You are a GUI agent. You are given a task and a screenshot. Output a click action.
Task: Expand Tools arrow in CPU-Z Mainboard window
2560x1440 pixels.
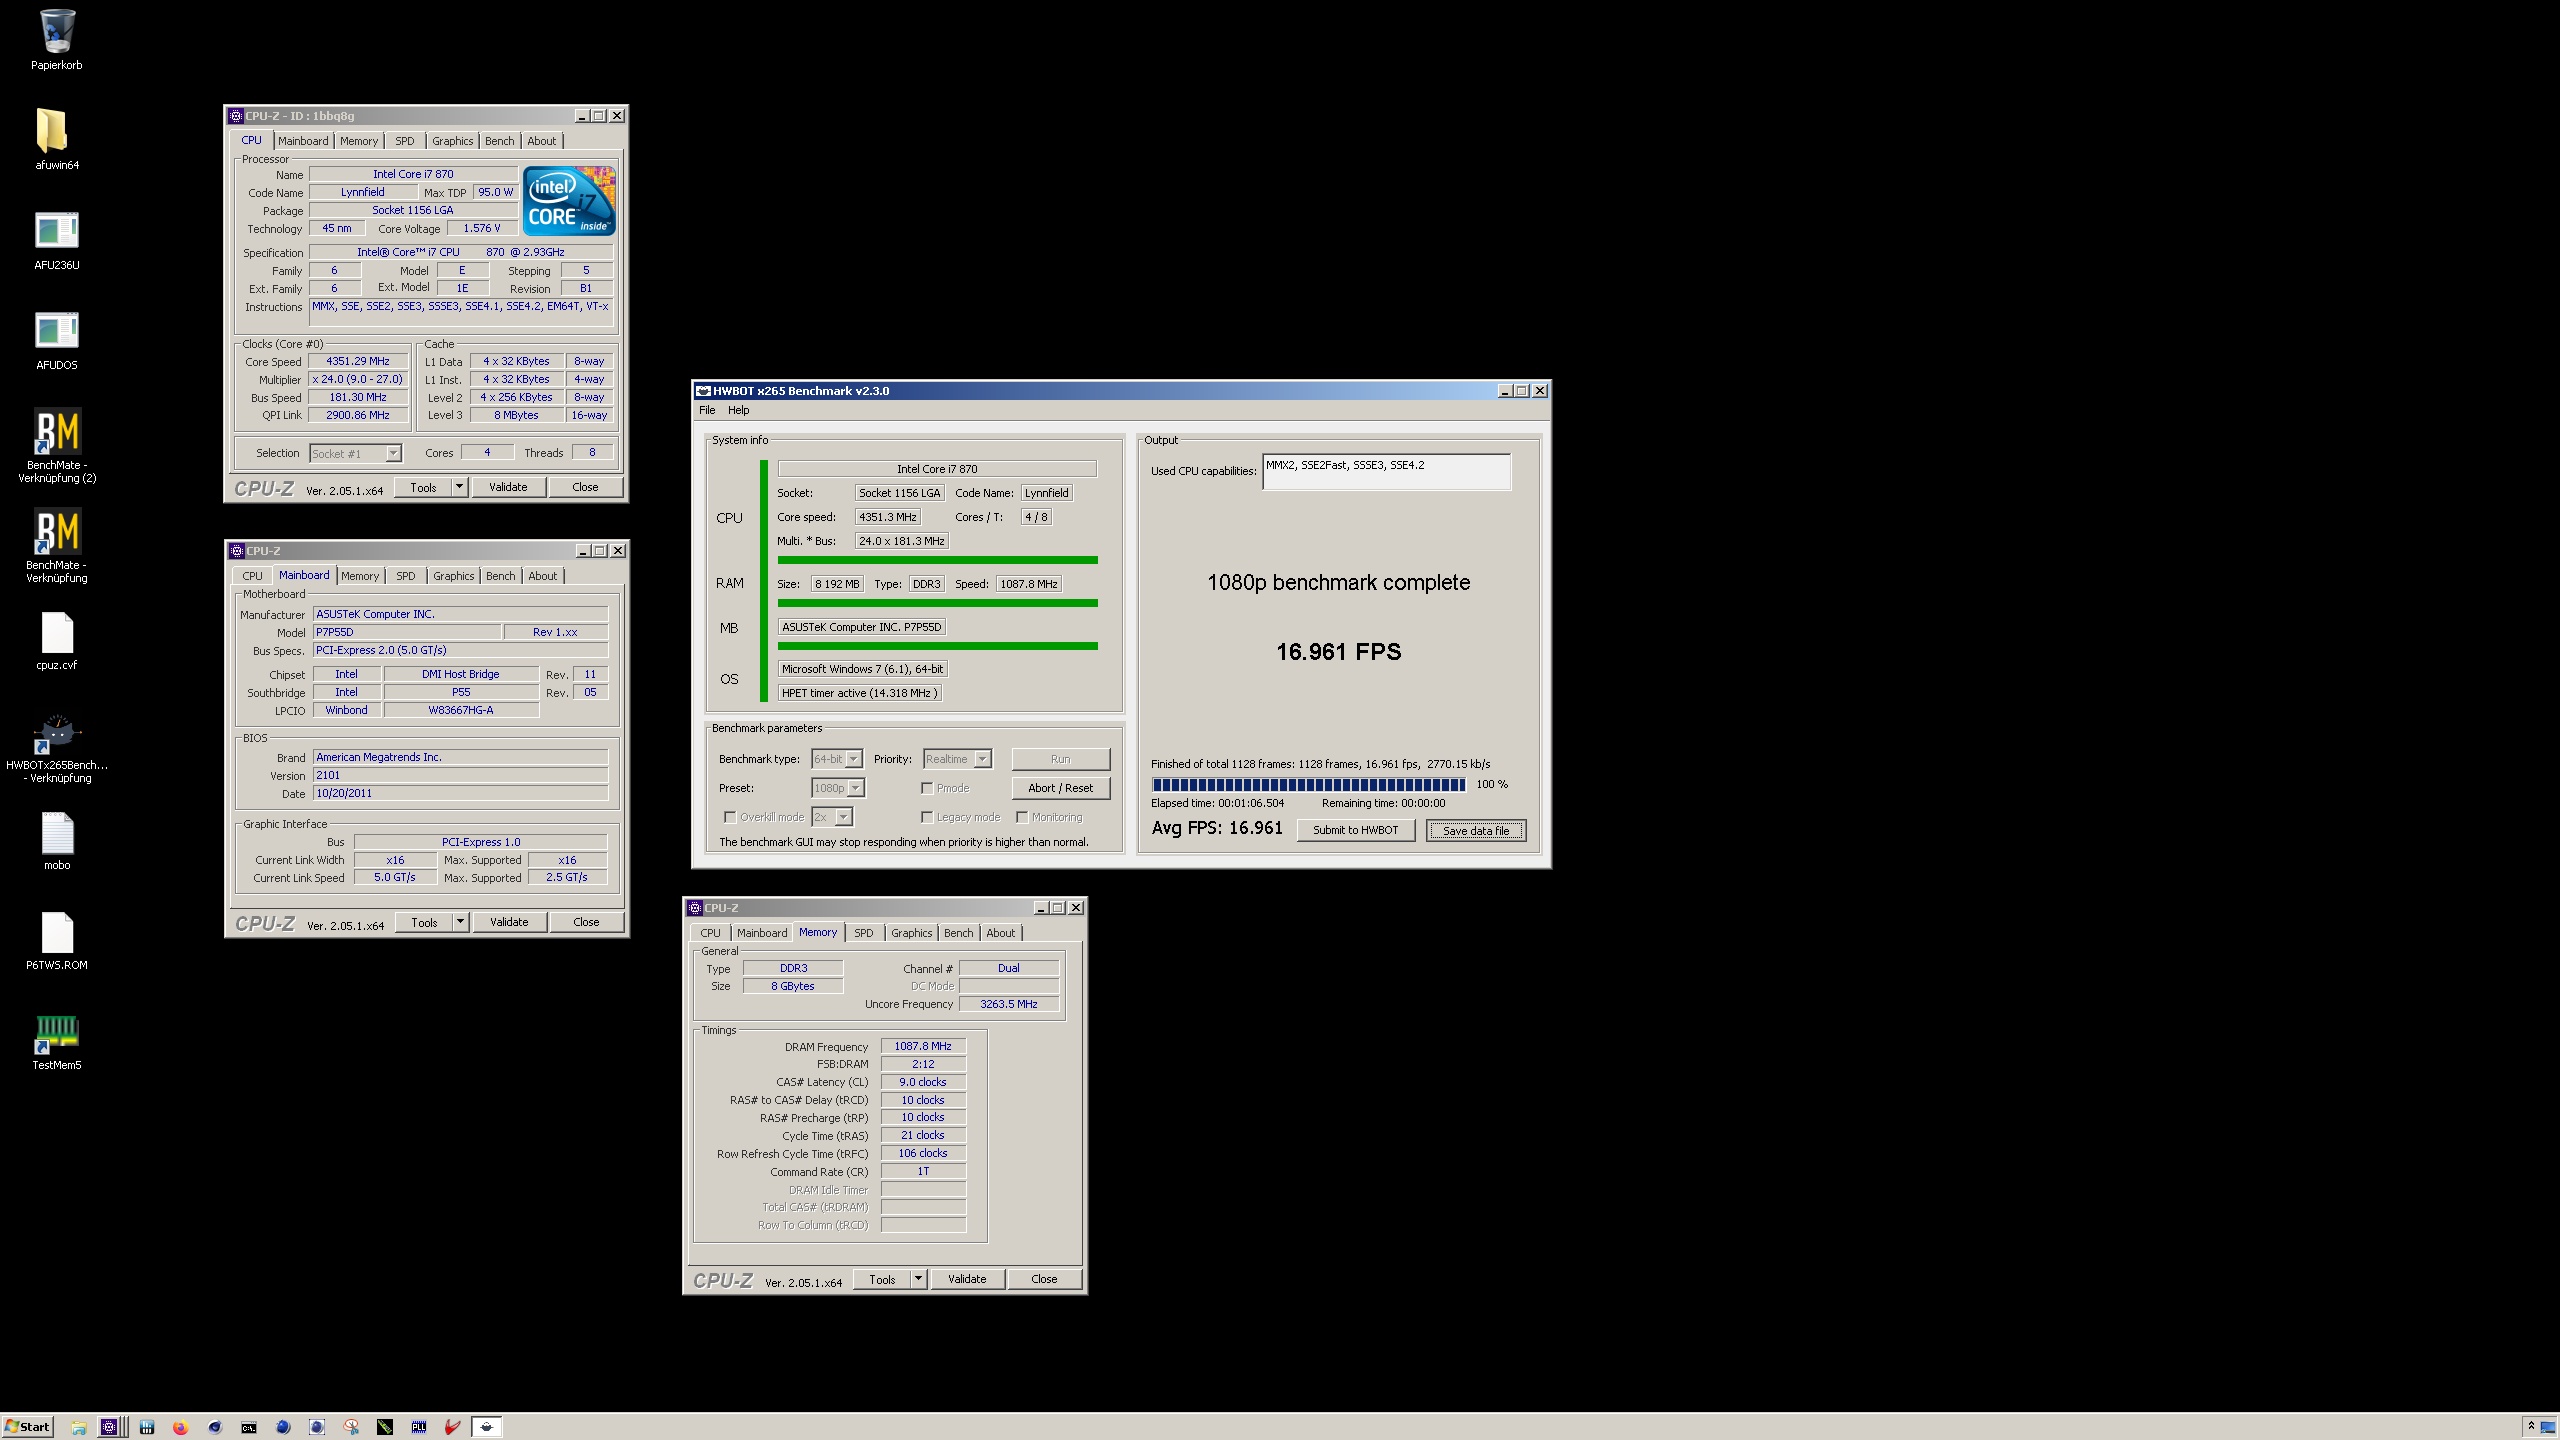460,922
